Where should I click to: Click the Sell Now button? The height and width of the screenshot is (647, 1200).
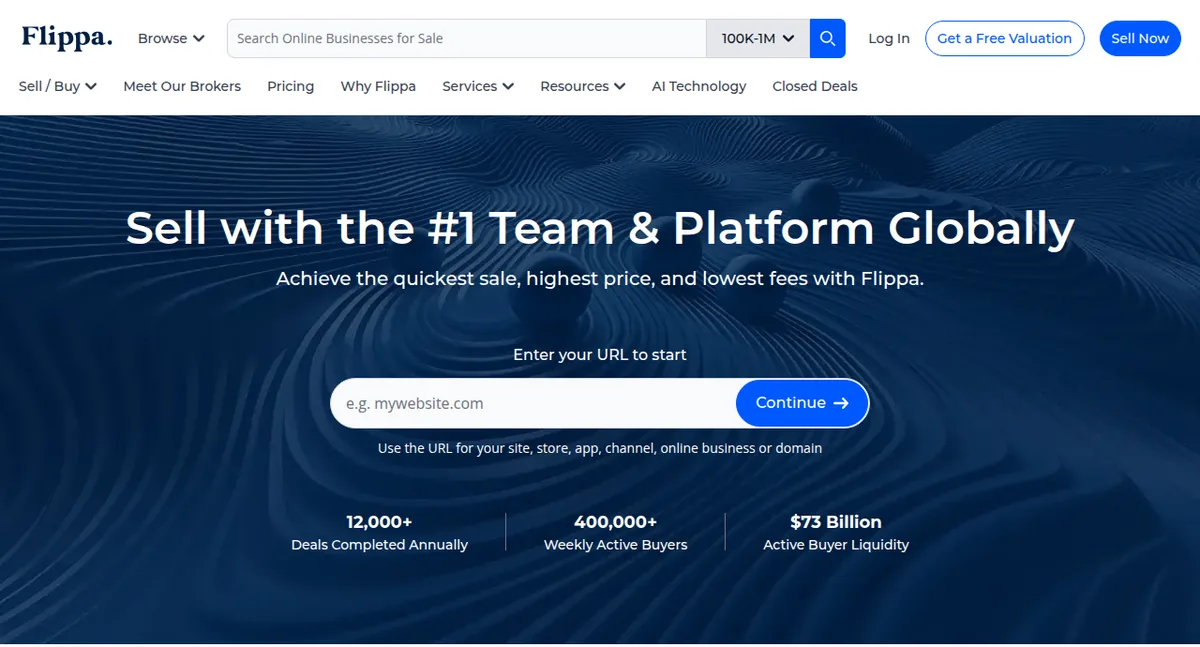pos(1140,38)
